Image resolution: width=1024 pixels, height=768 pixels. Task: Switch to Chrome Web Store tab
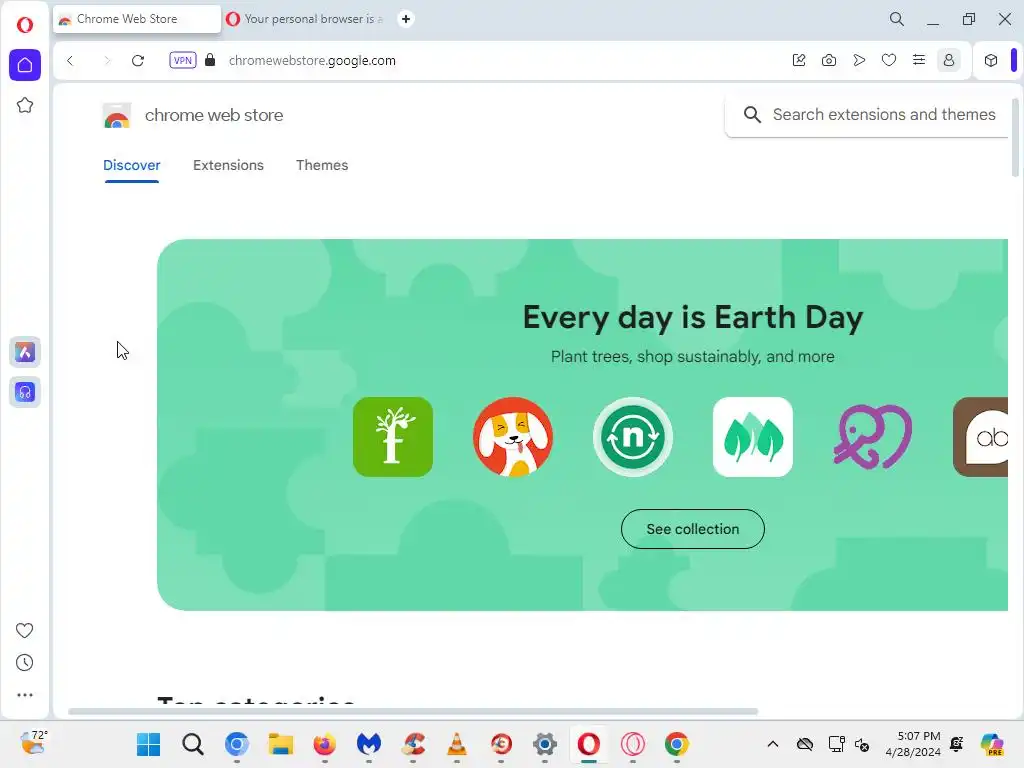coord(136,19)
